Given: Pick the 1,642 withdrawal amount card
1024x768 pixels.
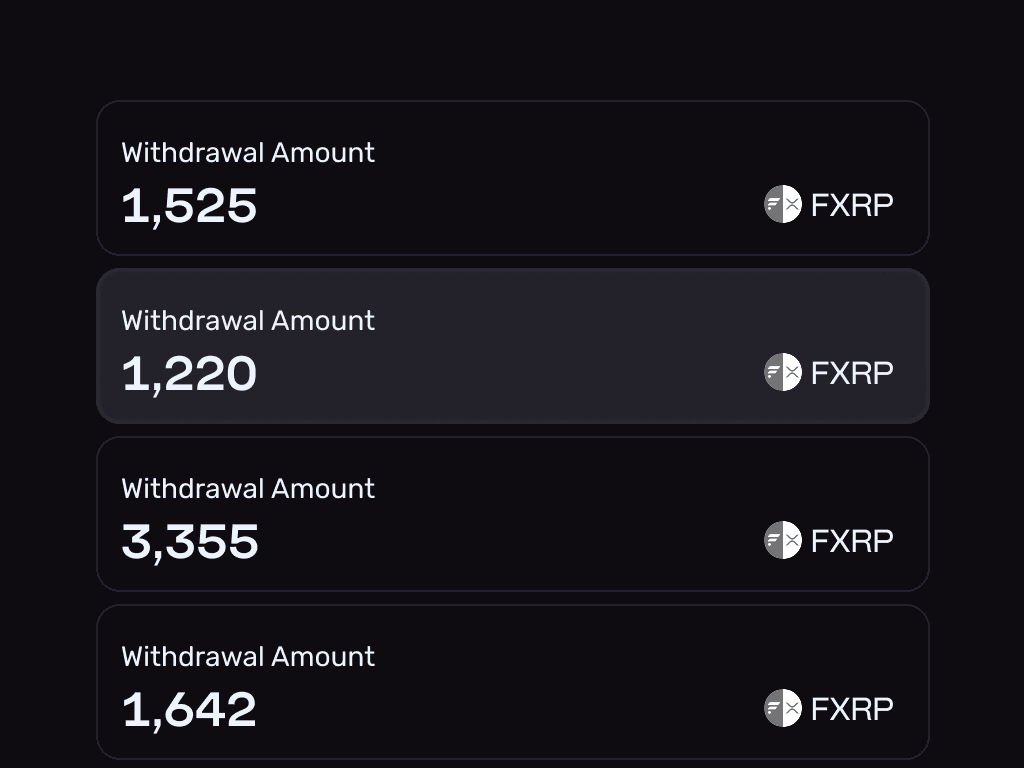Looking at the screenshot, I should [512, 682].
